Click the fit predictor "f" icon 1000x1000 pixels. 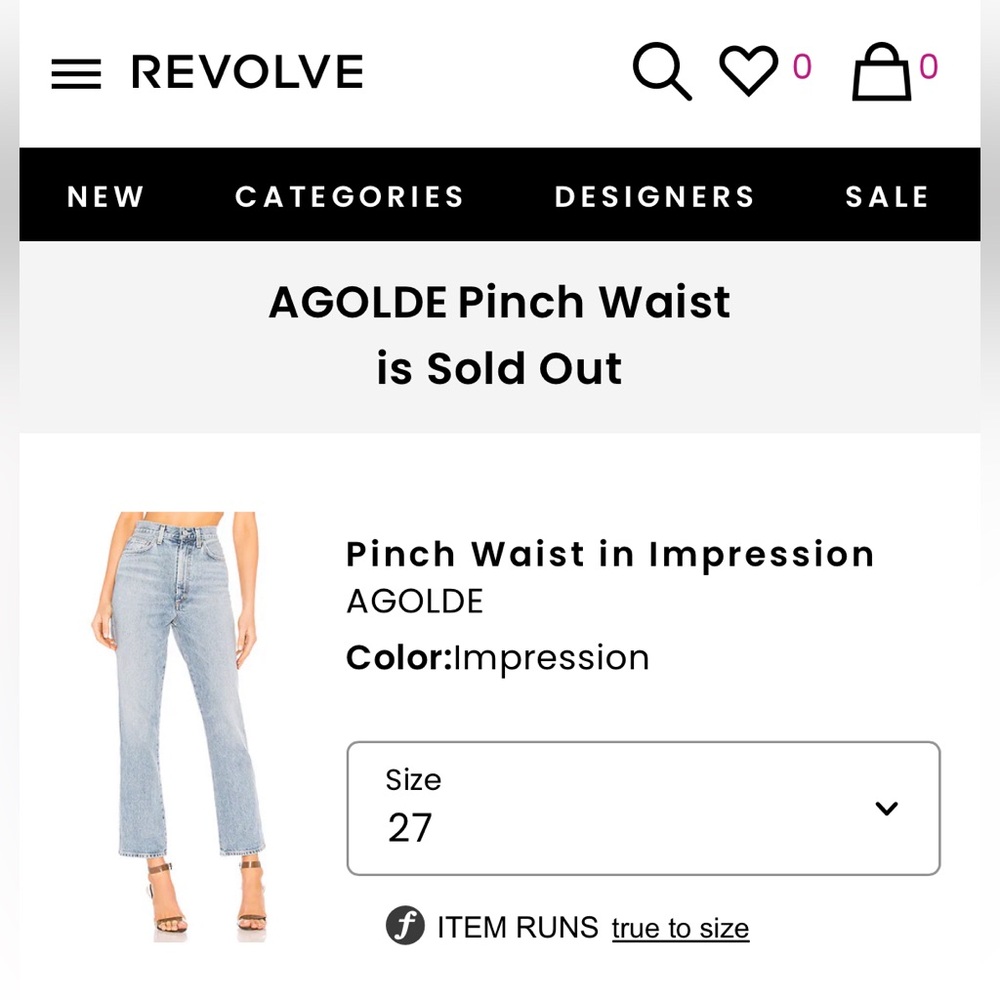403,928
